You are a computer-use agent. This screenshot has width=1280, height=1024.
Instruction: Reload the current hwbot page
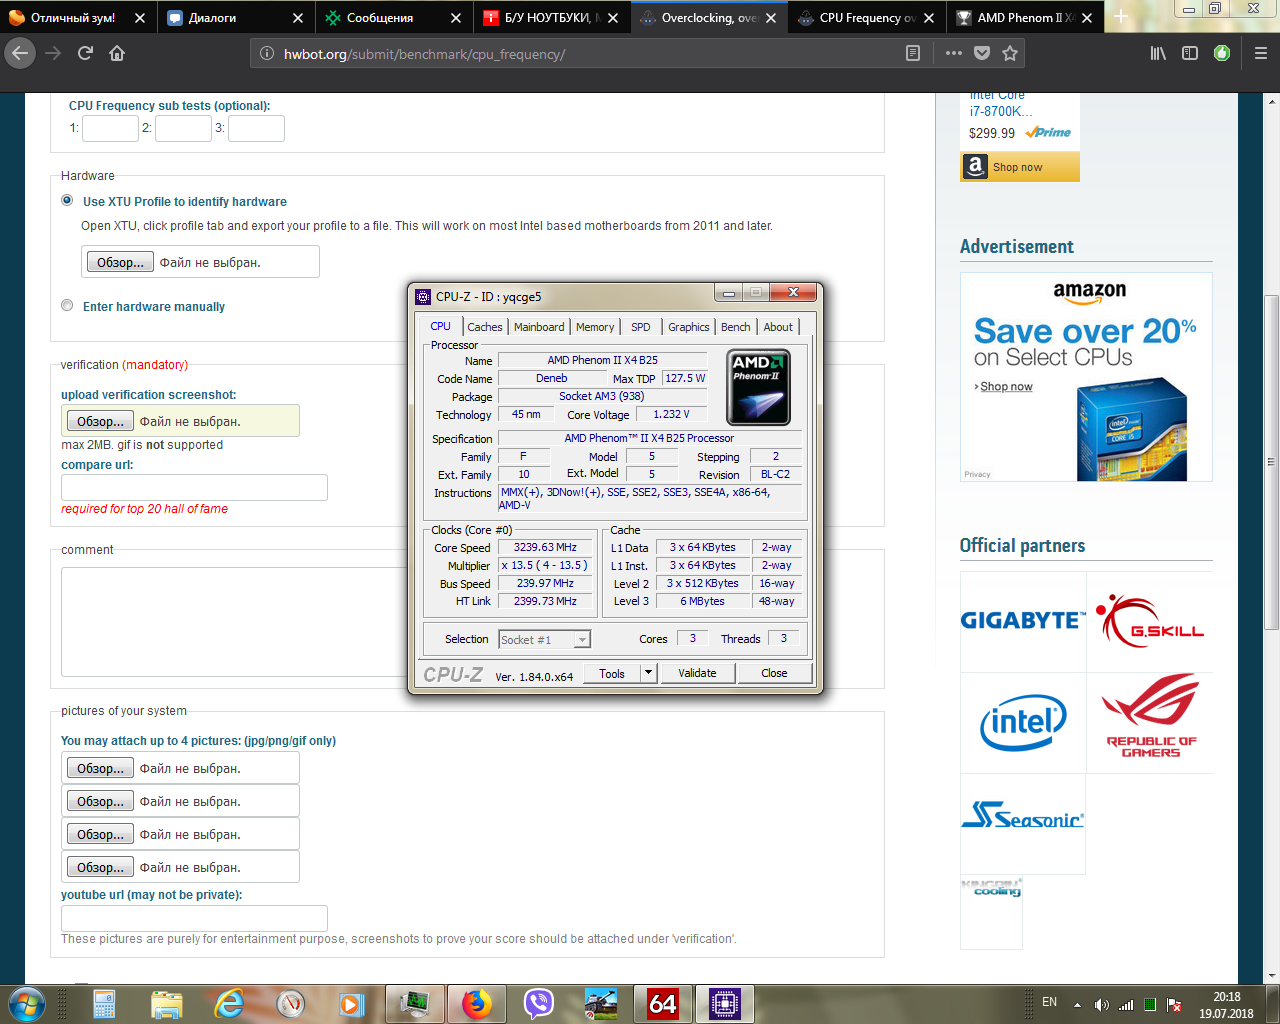(x=85, y=53)
